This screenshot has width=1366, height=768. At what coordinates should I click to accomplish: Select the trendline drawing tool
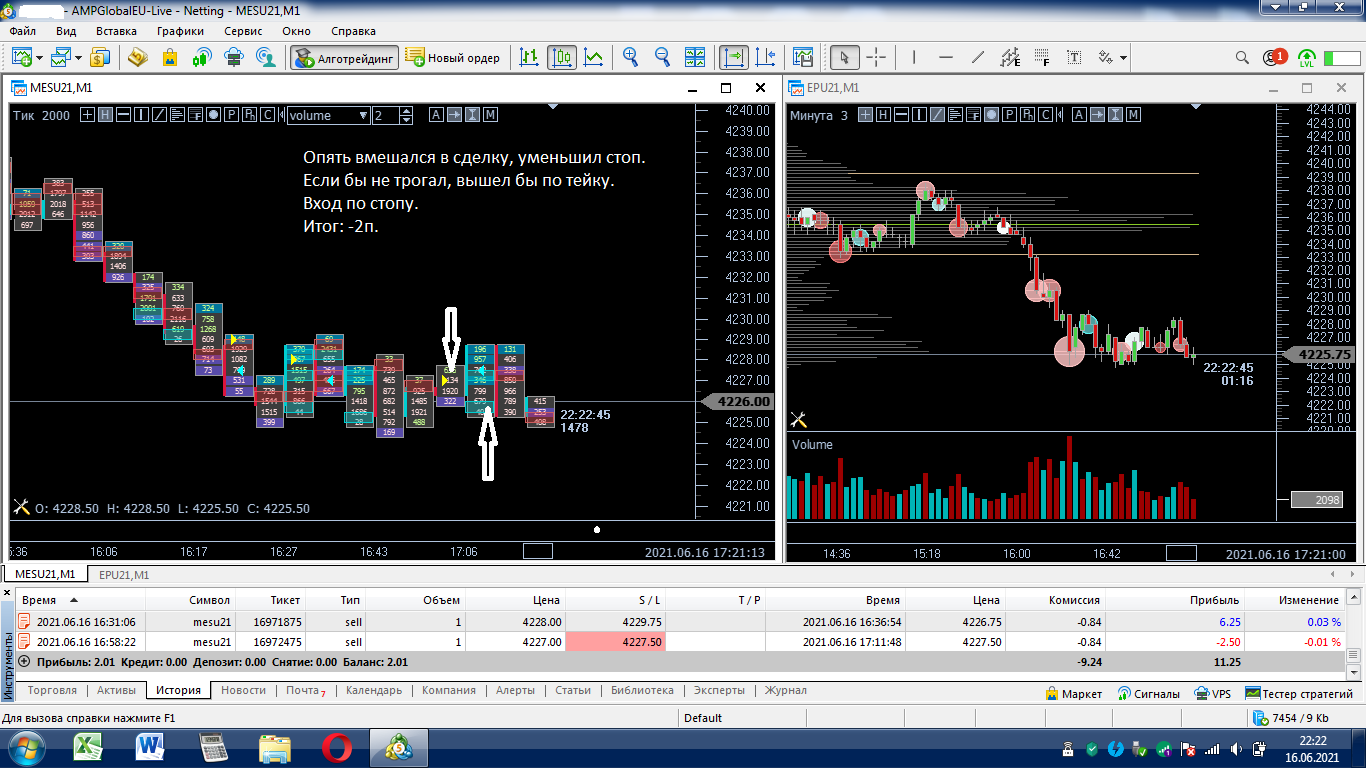(978, 57)
